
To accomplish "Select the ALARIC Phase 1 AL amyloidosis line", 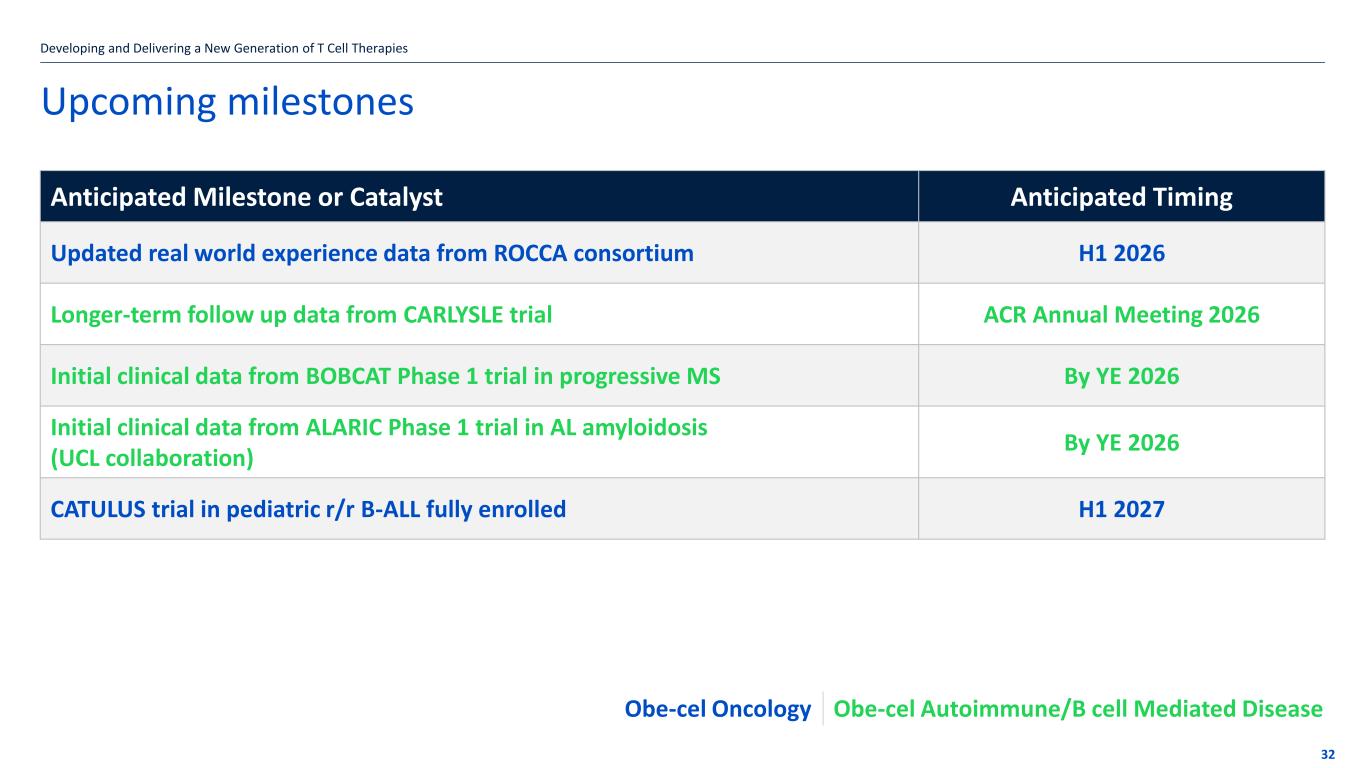I will click(379, 427).
